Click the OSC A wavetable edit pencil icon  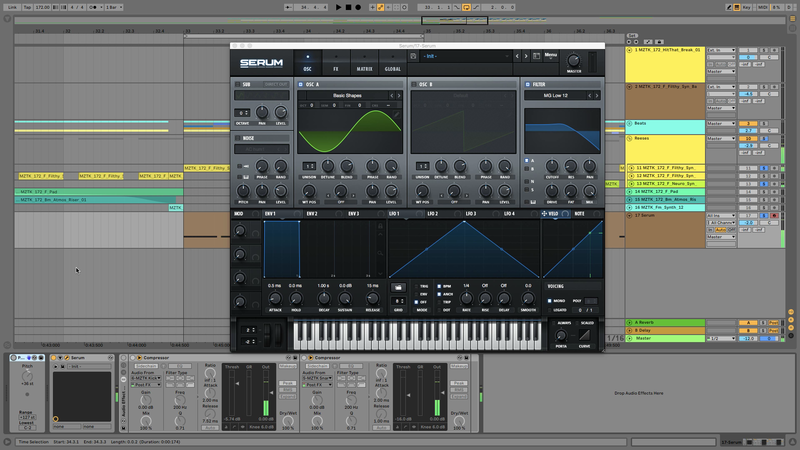click(x=396, y=115)
